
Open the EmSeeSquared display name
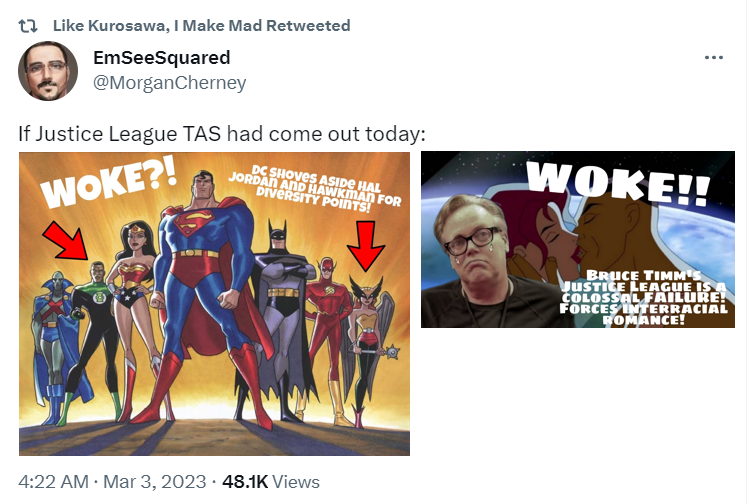(162, 58)
